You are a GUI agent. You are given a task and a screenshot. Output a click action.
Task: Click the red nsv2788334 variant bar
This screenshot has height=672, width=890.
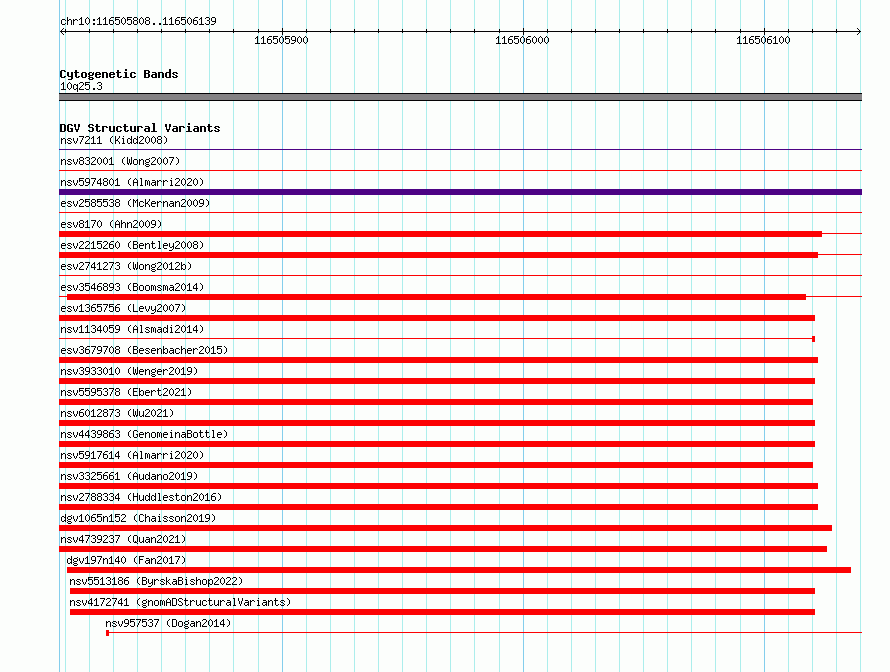pyautogui.click(x=438, y=507)
